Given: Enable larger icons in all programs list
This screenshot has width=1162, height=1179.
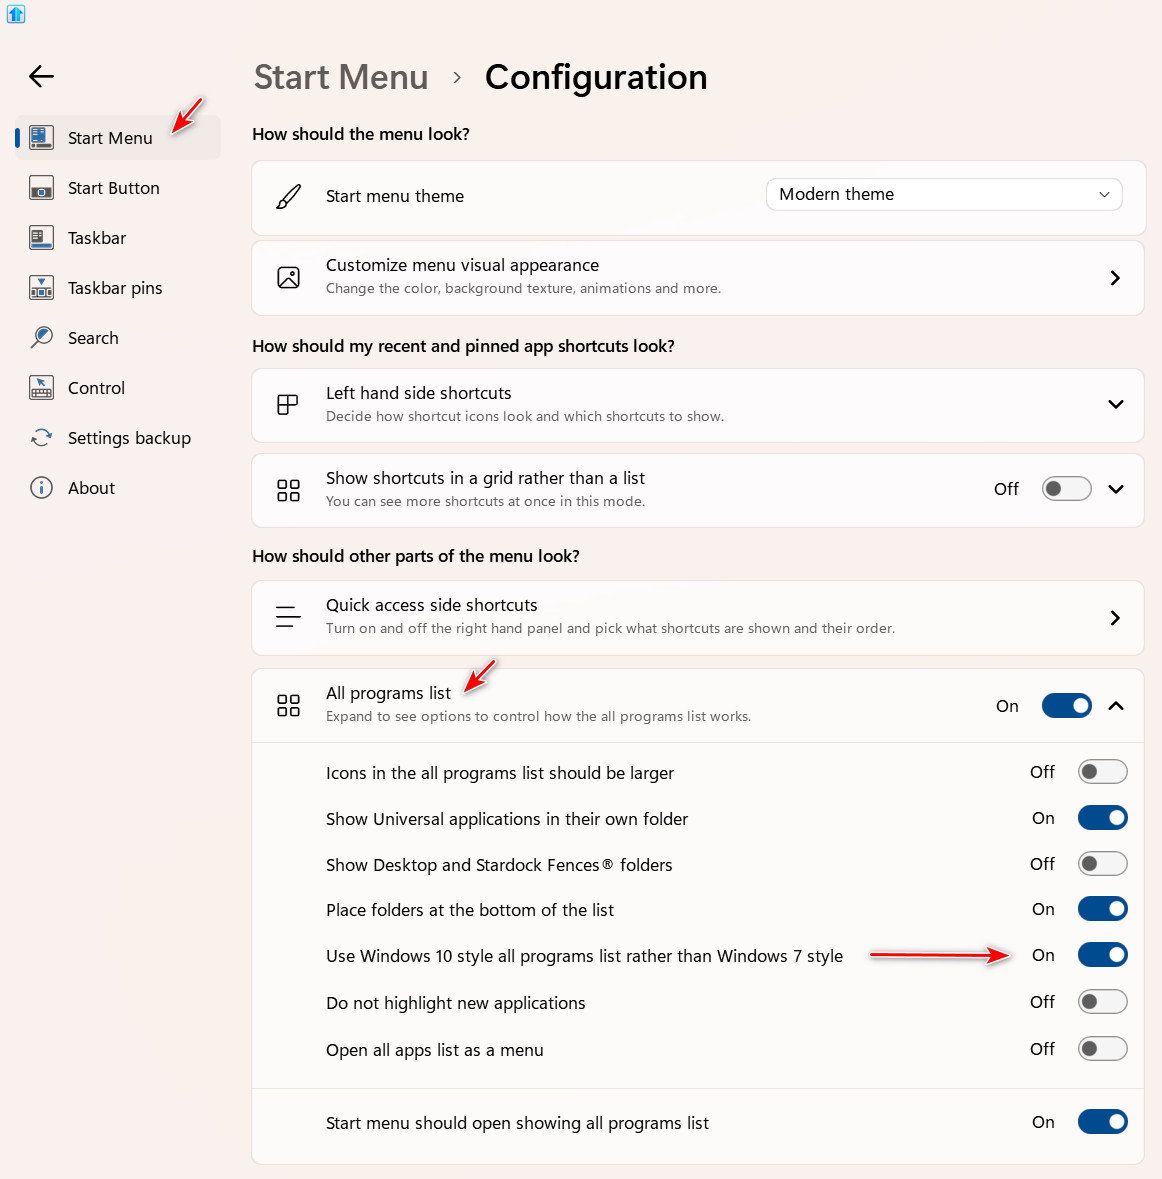Looking at the screenshot, I should pos(1102,772).
